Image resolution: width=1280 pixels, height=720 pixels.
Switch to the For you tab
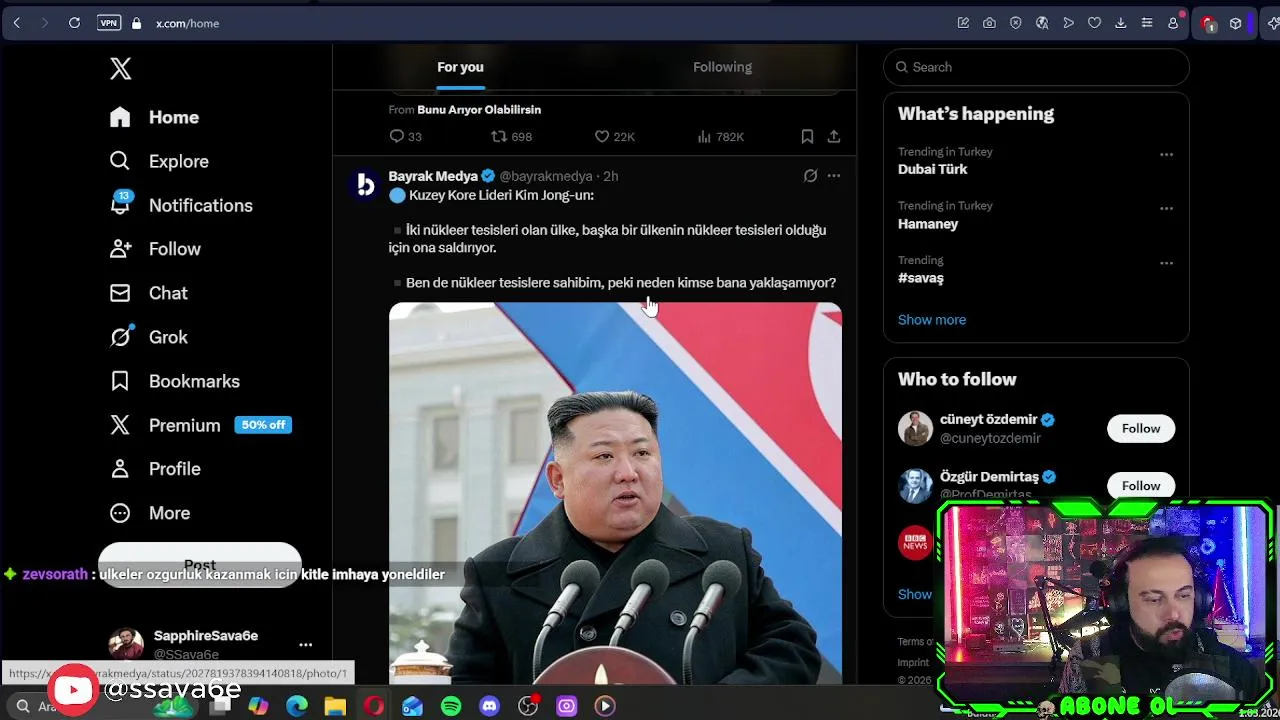click(x=460, y=67)
